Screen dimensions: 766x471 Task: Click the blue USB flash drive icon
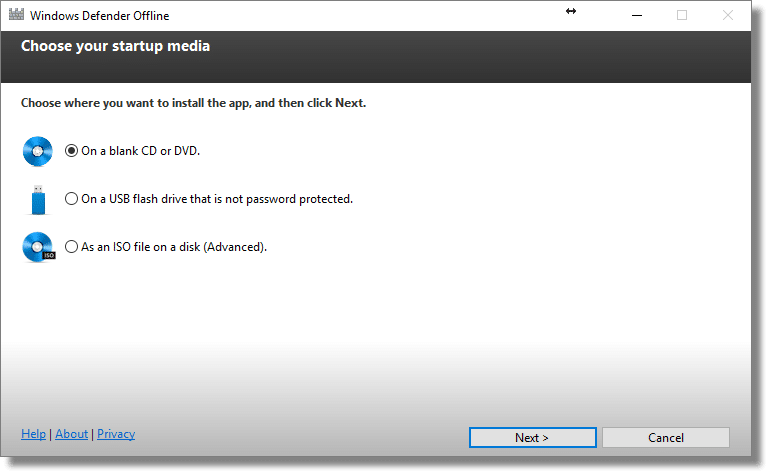[x=38, y=200]
